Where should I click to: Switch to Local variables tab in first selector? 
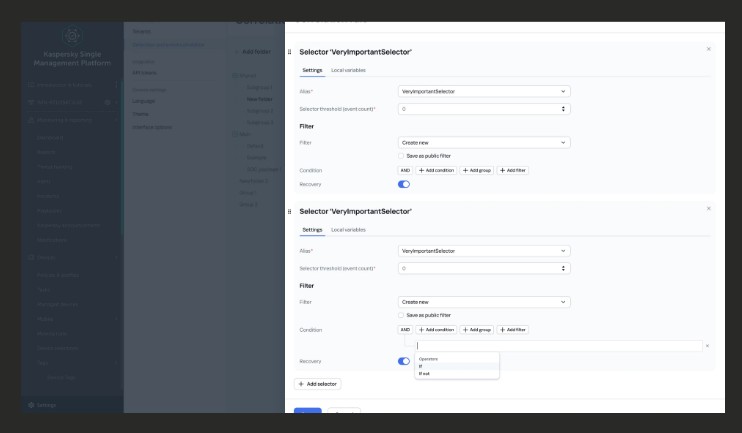click(348, 70)
